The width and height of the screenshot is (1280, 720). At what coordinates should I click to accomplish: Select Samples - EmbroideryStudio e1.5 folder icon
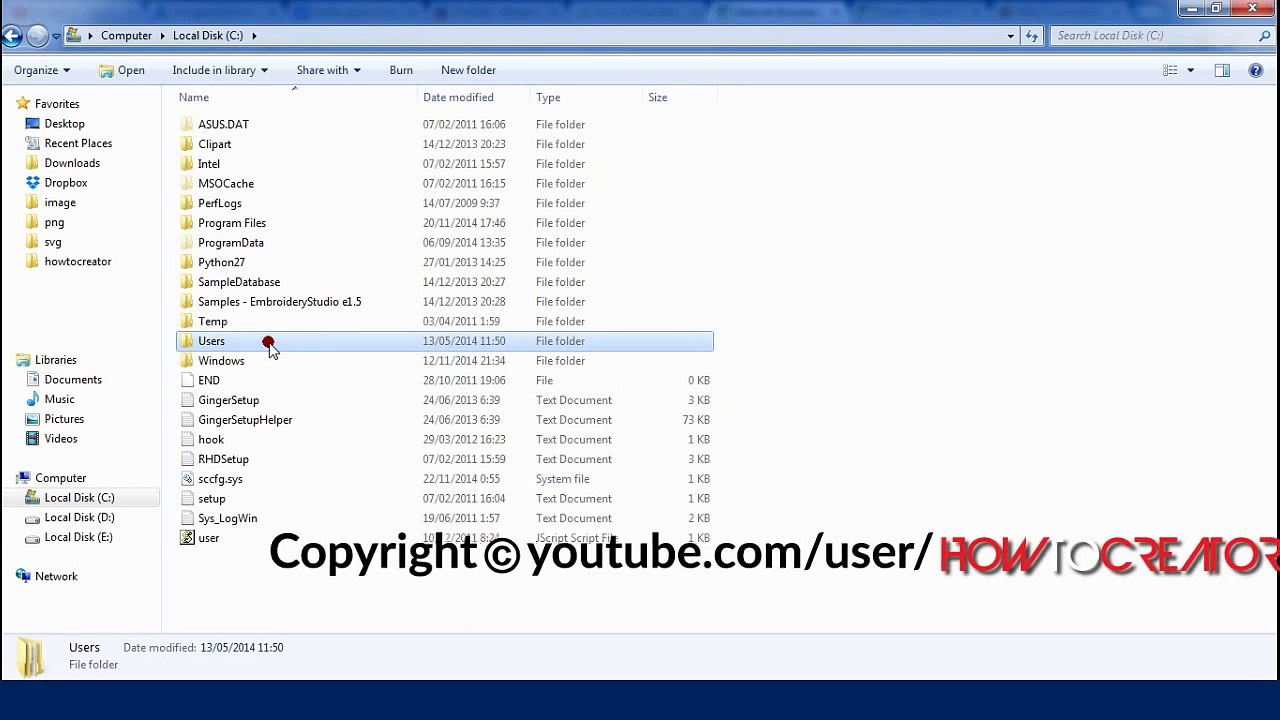(187, 301)
